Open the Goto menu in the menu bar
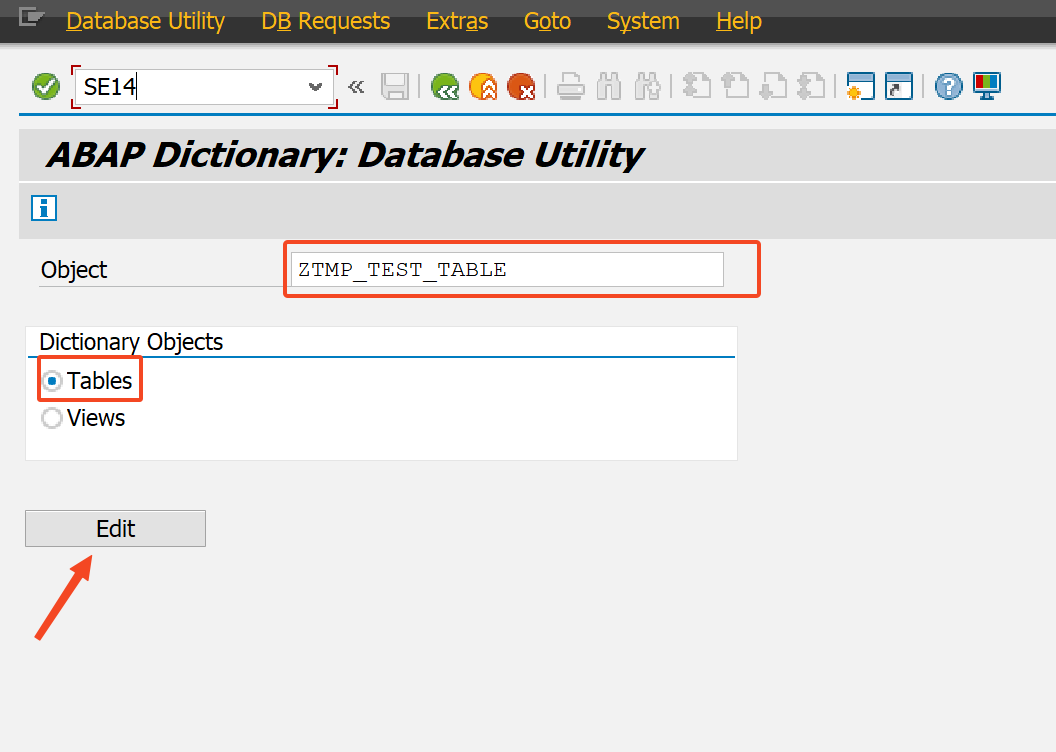The width and height of the screenshot is (1056, 752). tap(547, 20)
